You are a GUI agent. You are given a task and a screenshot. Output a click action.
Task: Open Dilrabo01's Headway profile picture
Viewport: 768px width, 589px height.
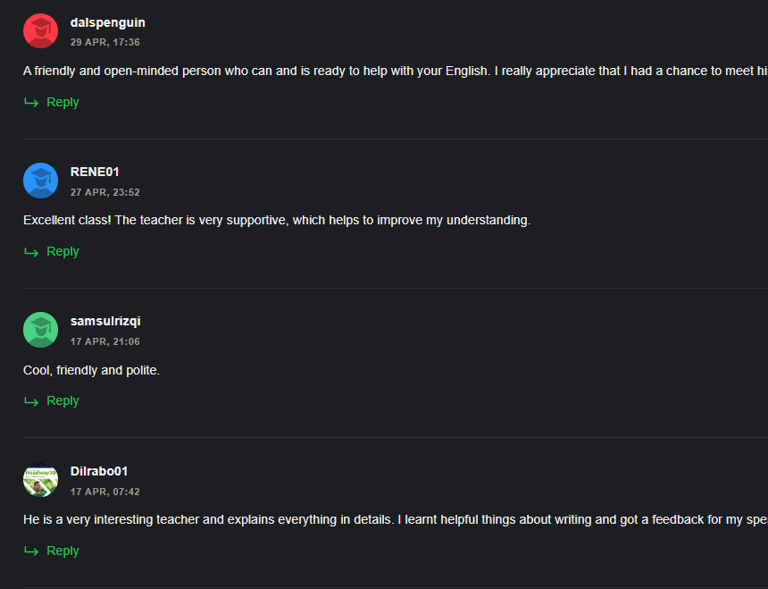[41, 480]
